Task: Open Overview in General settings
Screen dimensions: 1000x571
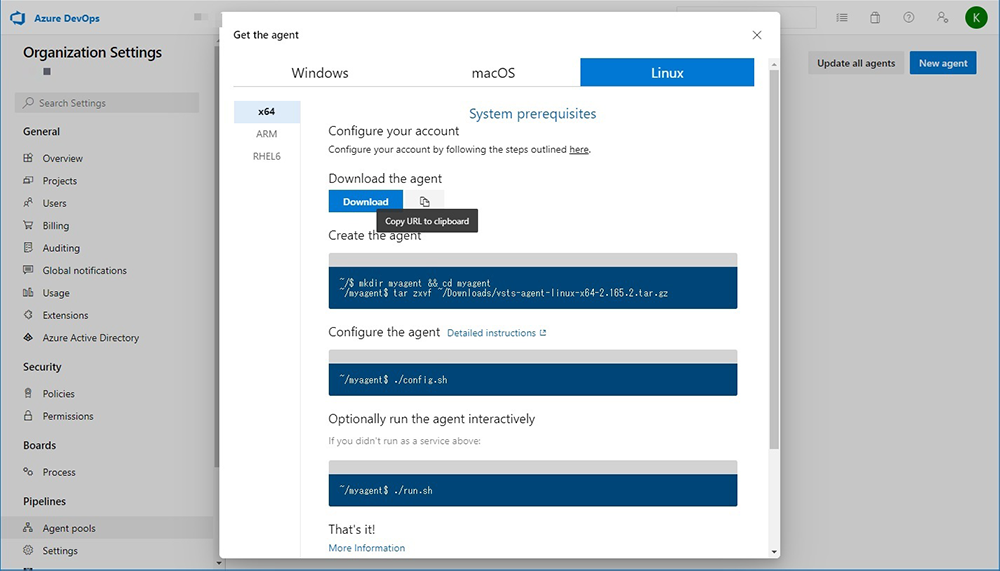Action: pos(62,158)
